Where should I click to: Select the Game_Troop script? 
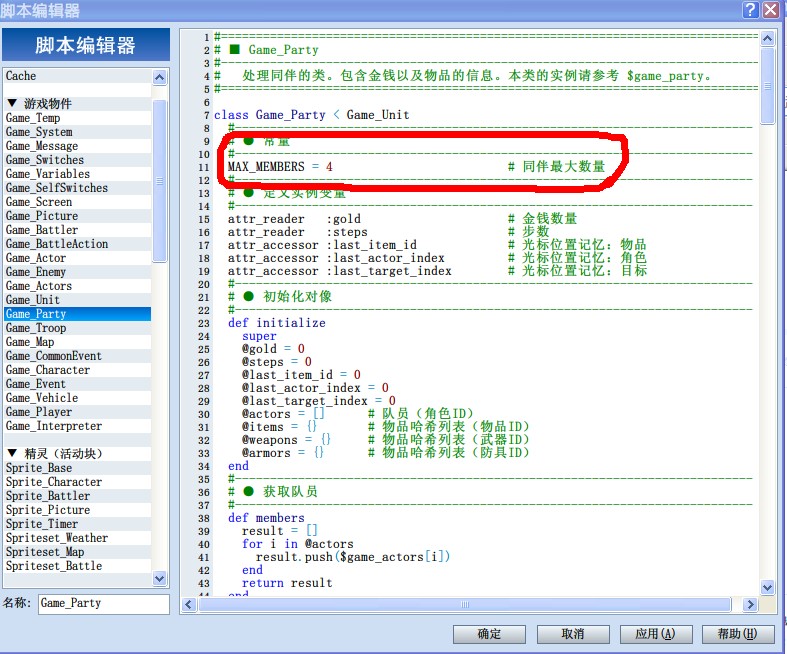coord(77,328)
